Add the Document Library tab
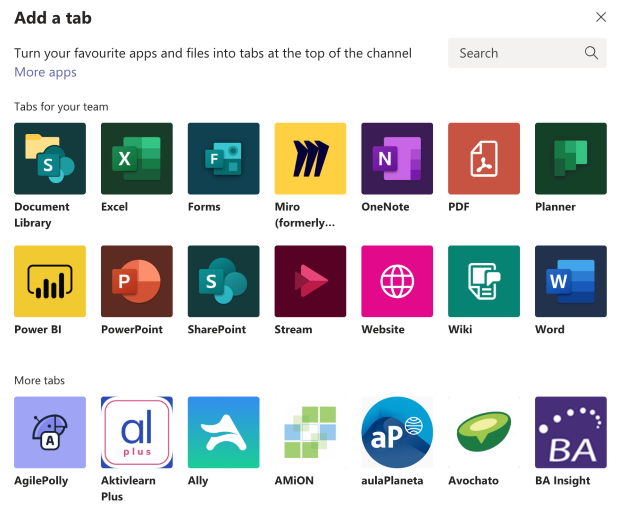The height and width of the screenshot is (508, 620). (x=50, y=159)
